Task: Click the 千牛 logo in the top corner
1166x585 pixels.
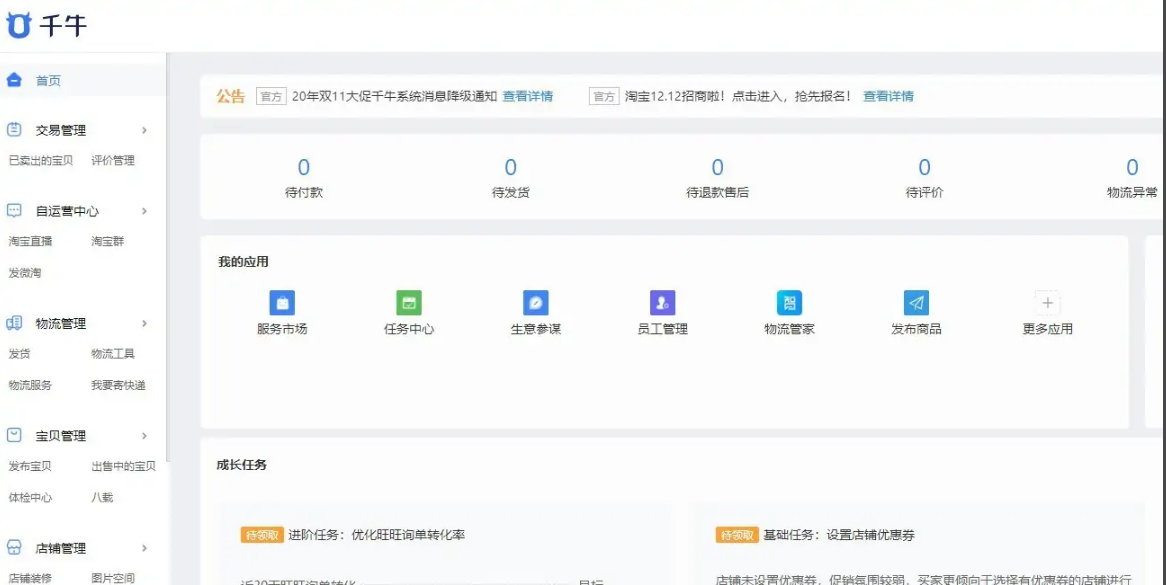Action: (45, 25)
